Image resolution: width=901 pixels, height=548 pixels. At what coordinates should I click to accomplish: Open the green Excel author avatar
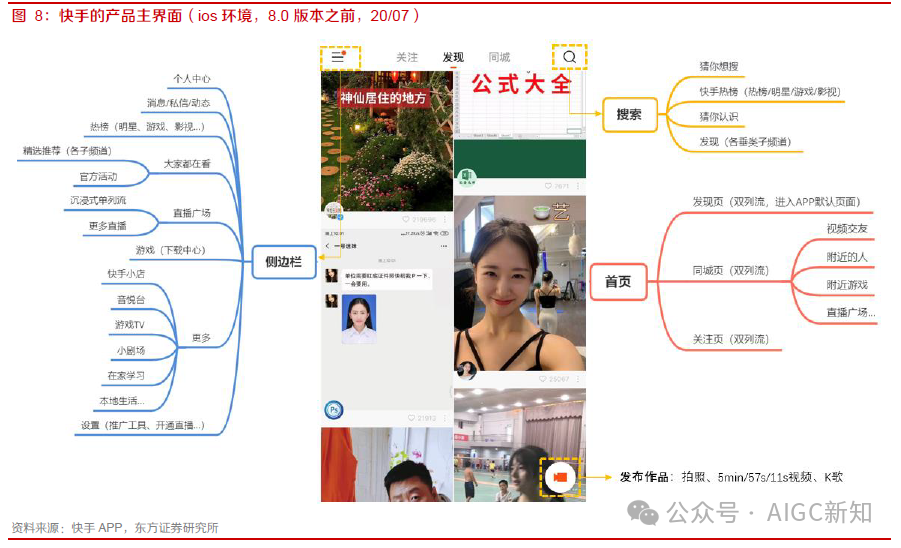467,177
